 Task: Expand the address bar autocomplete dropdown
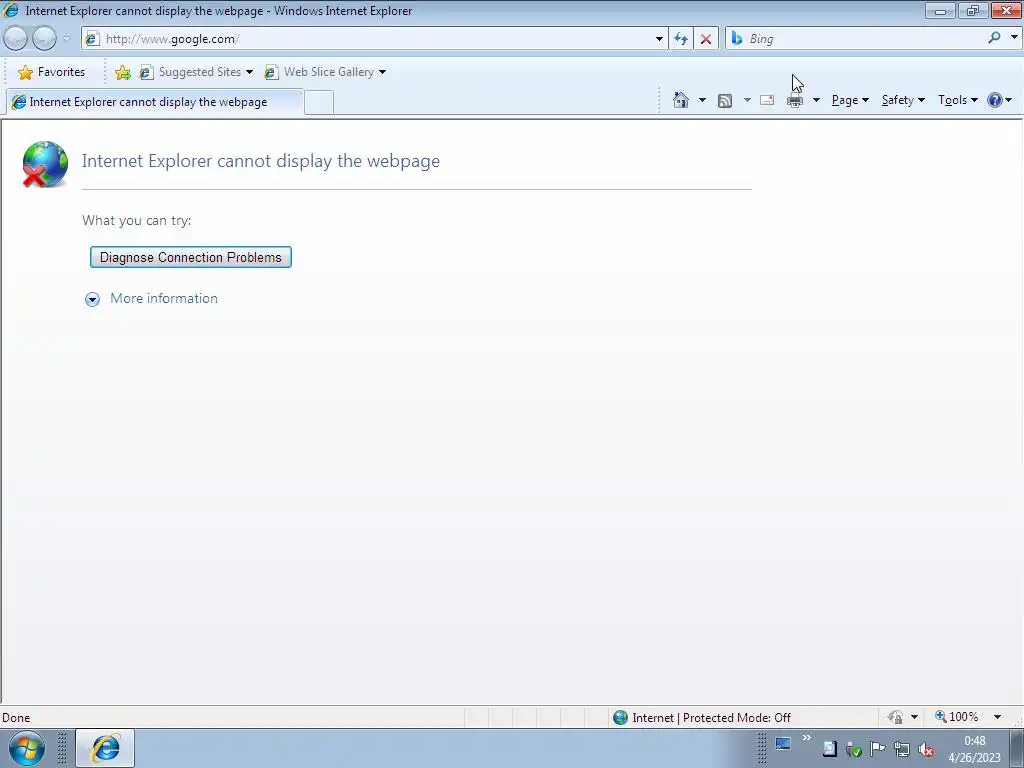(659, 39)
